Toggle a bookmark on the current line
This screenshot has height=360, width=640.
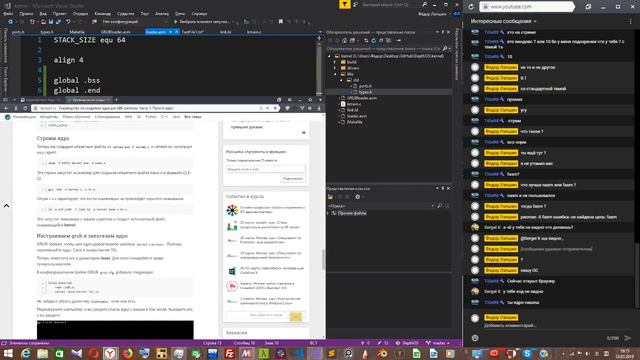[x=280, y=22]
